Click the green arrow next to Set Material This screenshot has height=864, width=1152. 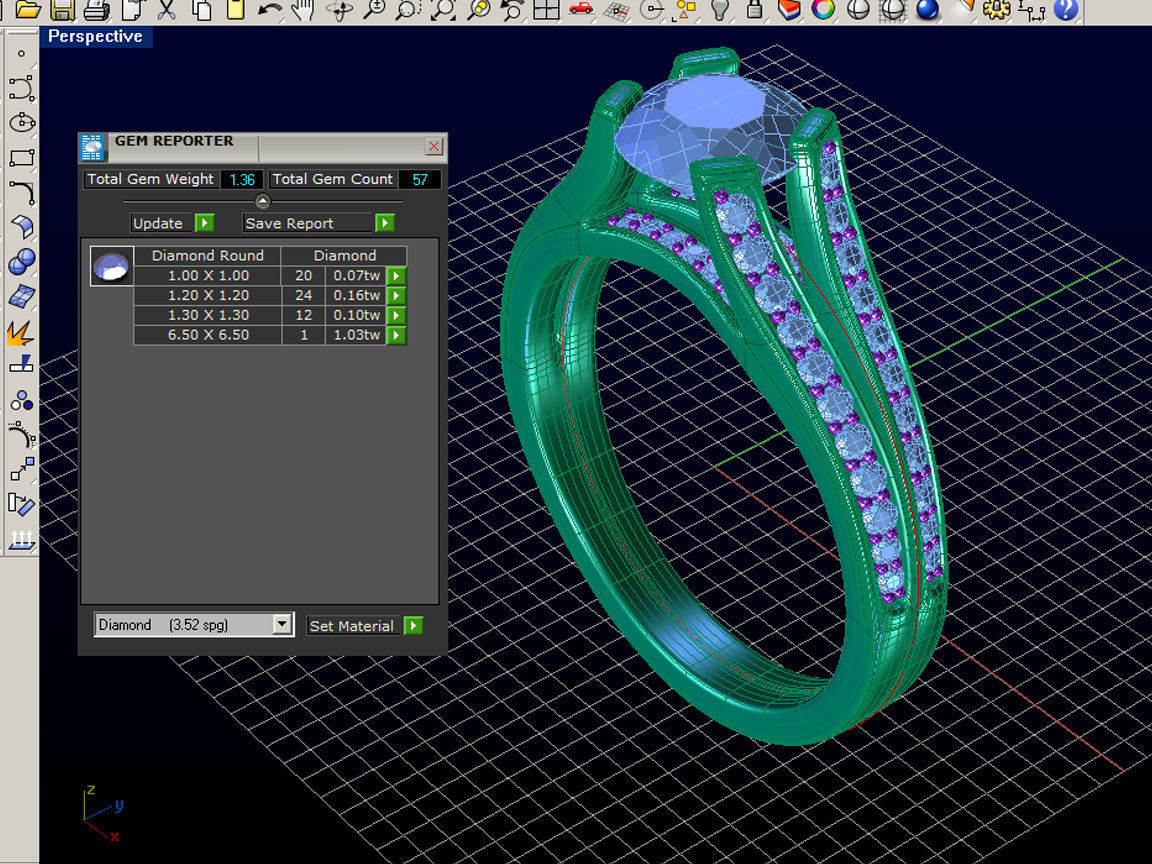click(x=414, y=626)
